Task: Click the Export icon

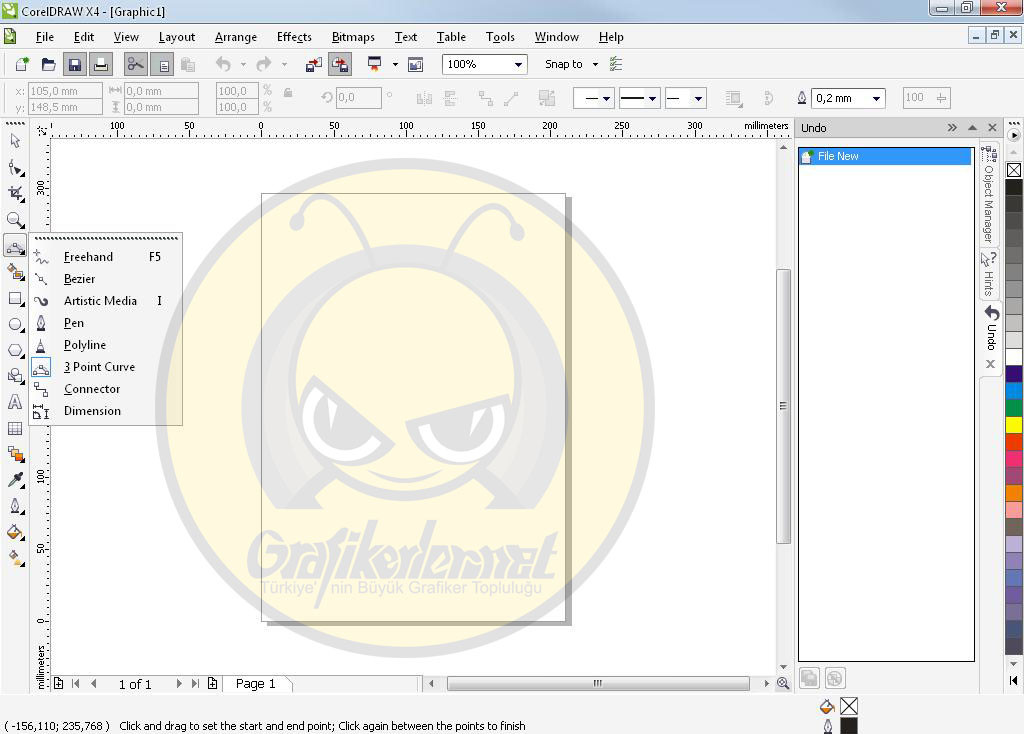Action: 340,64
